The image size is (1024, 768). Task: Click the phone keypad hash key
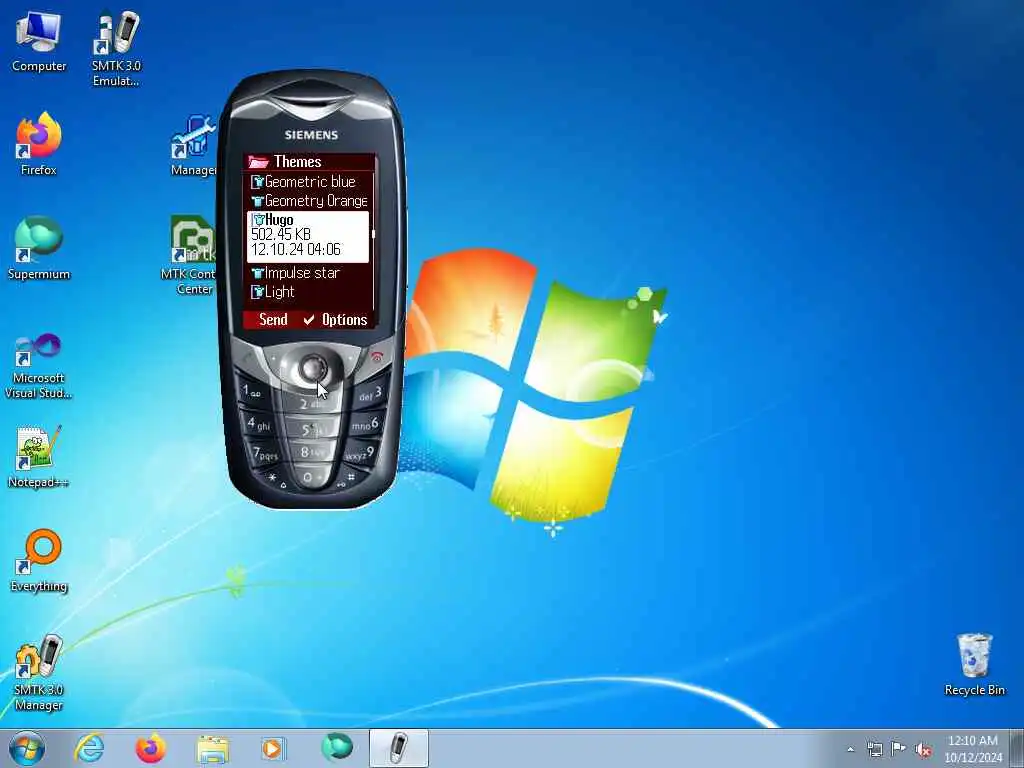tap(347, 479)
